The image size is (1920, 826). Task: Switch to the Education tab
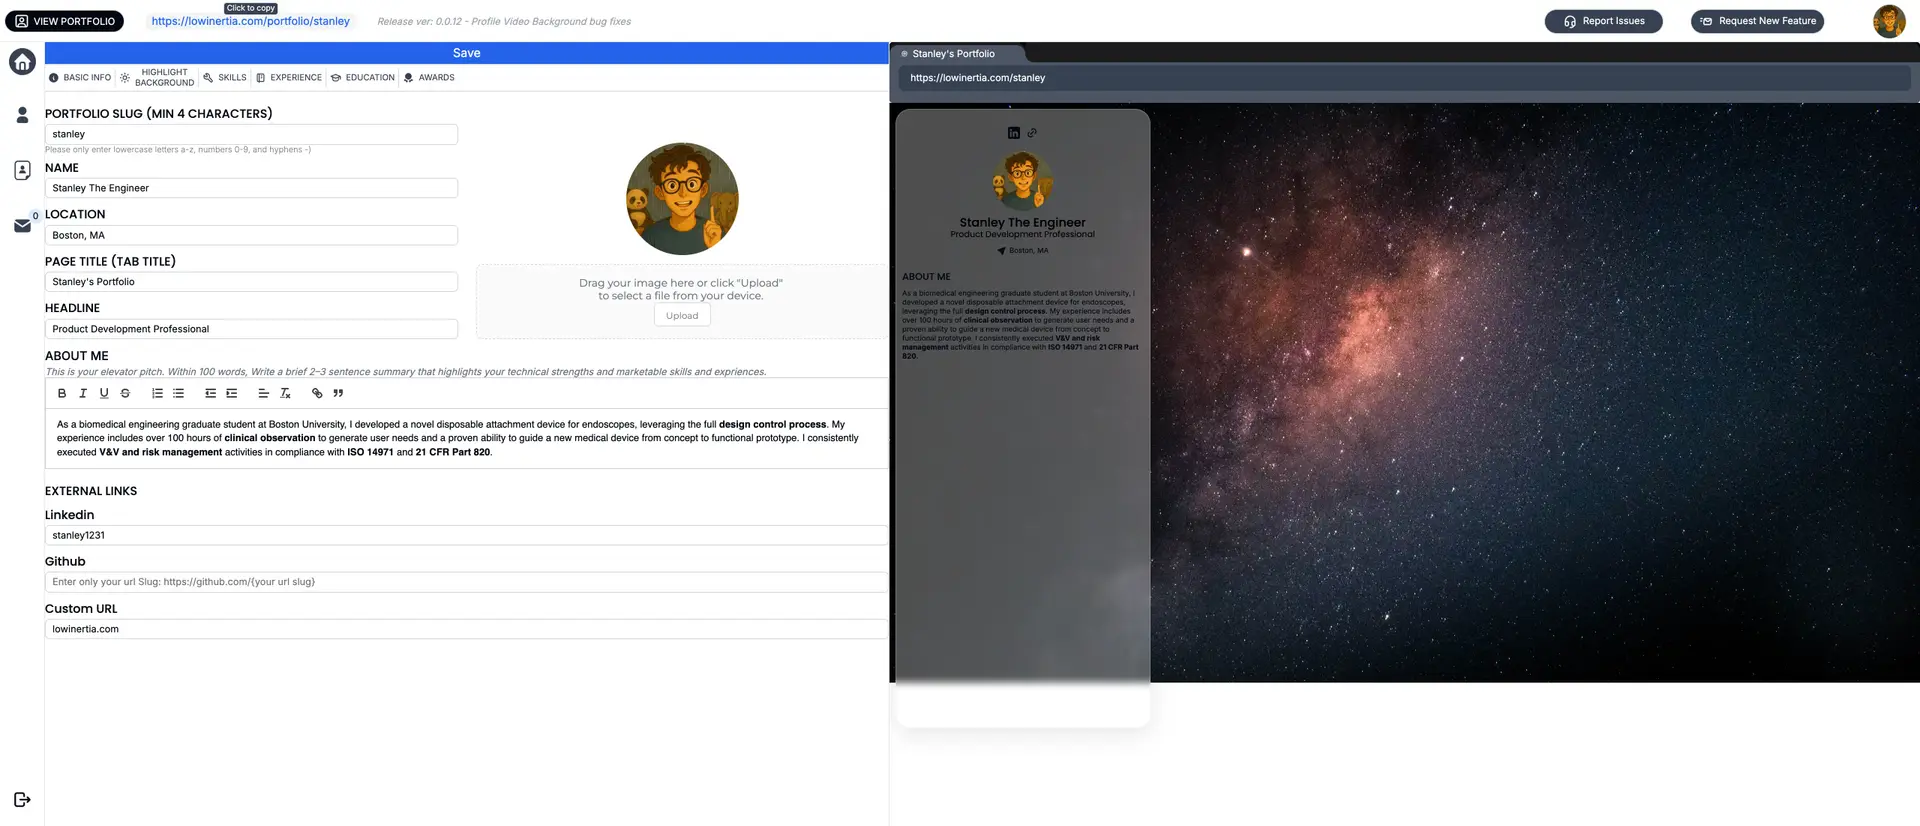pyautogui.click(x=363, y=78)
